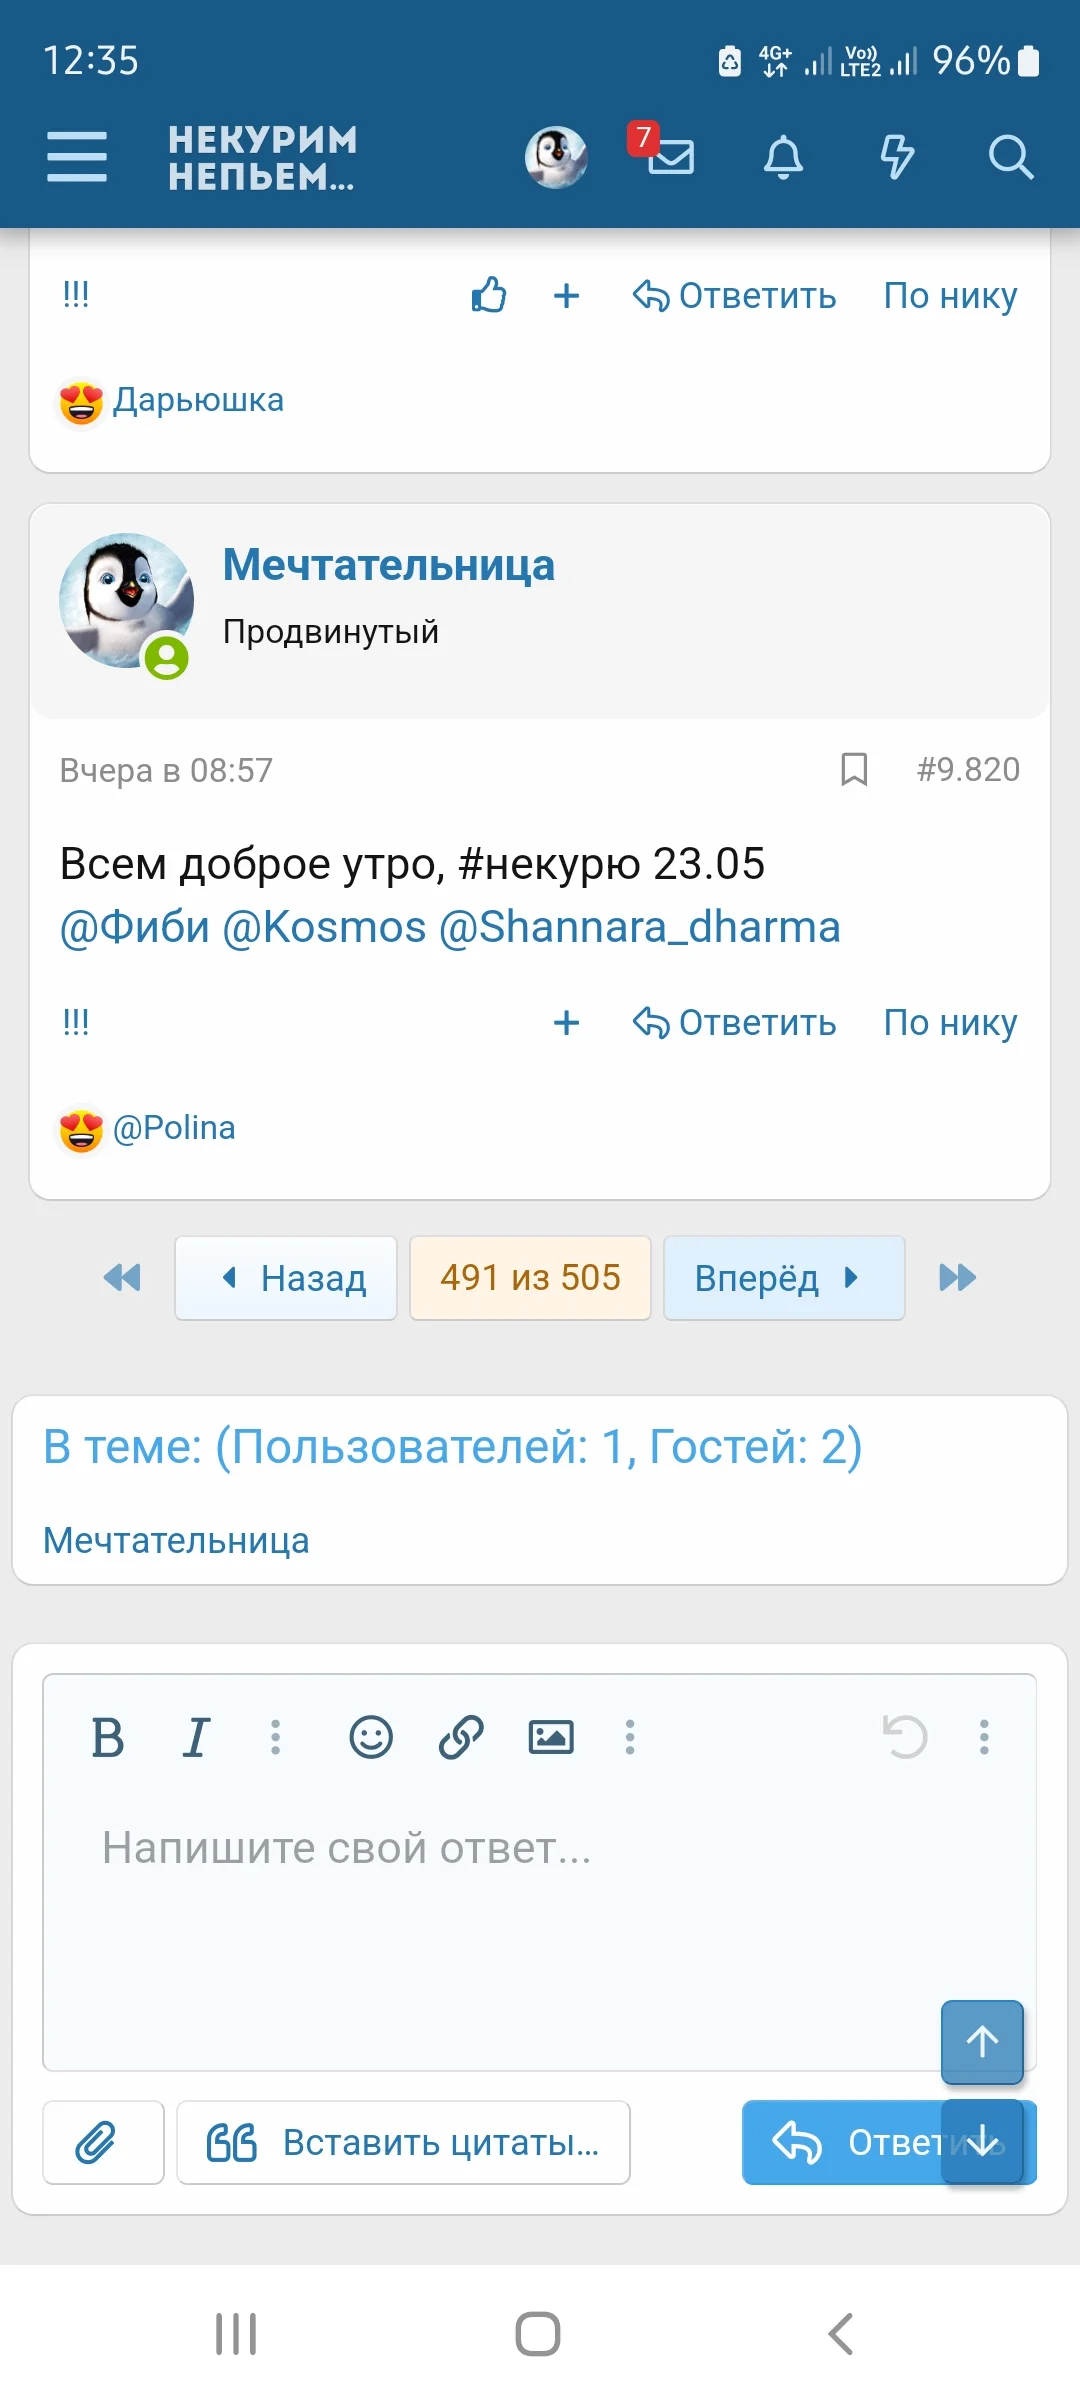1080x2400 pixels.
Task: Open the hamburger navigation menu
Action: tap(77, 157)
